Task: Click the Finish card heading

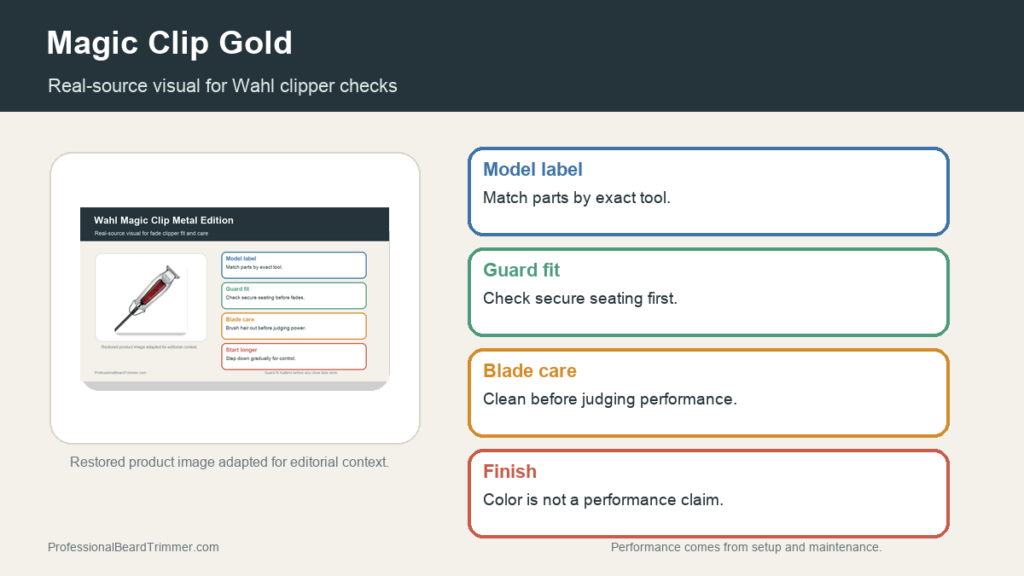Action: click(x=509, y=472)
